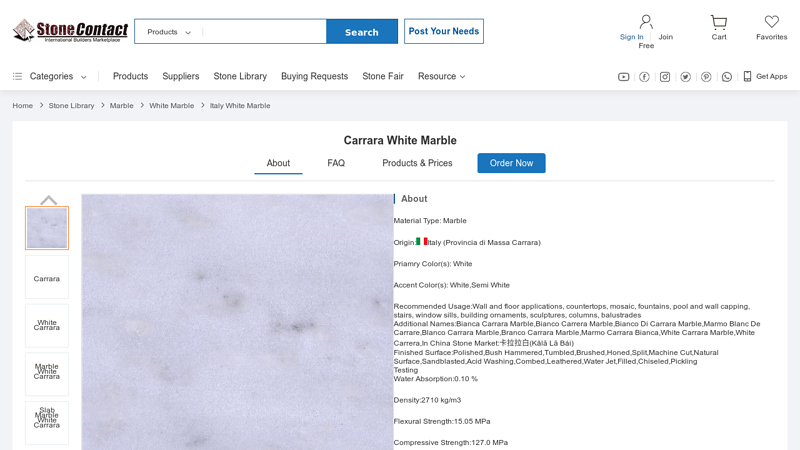Click Density:2710 kg/m3 text
Image resolution: width=800 pixels, height=450 pixels.
(x=427, y=400)
